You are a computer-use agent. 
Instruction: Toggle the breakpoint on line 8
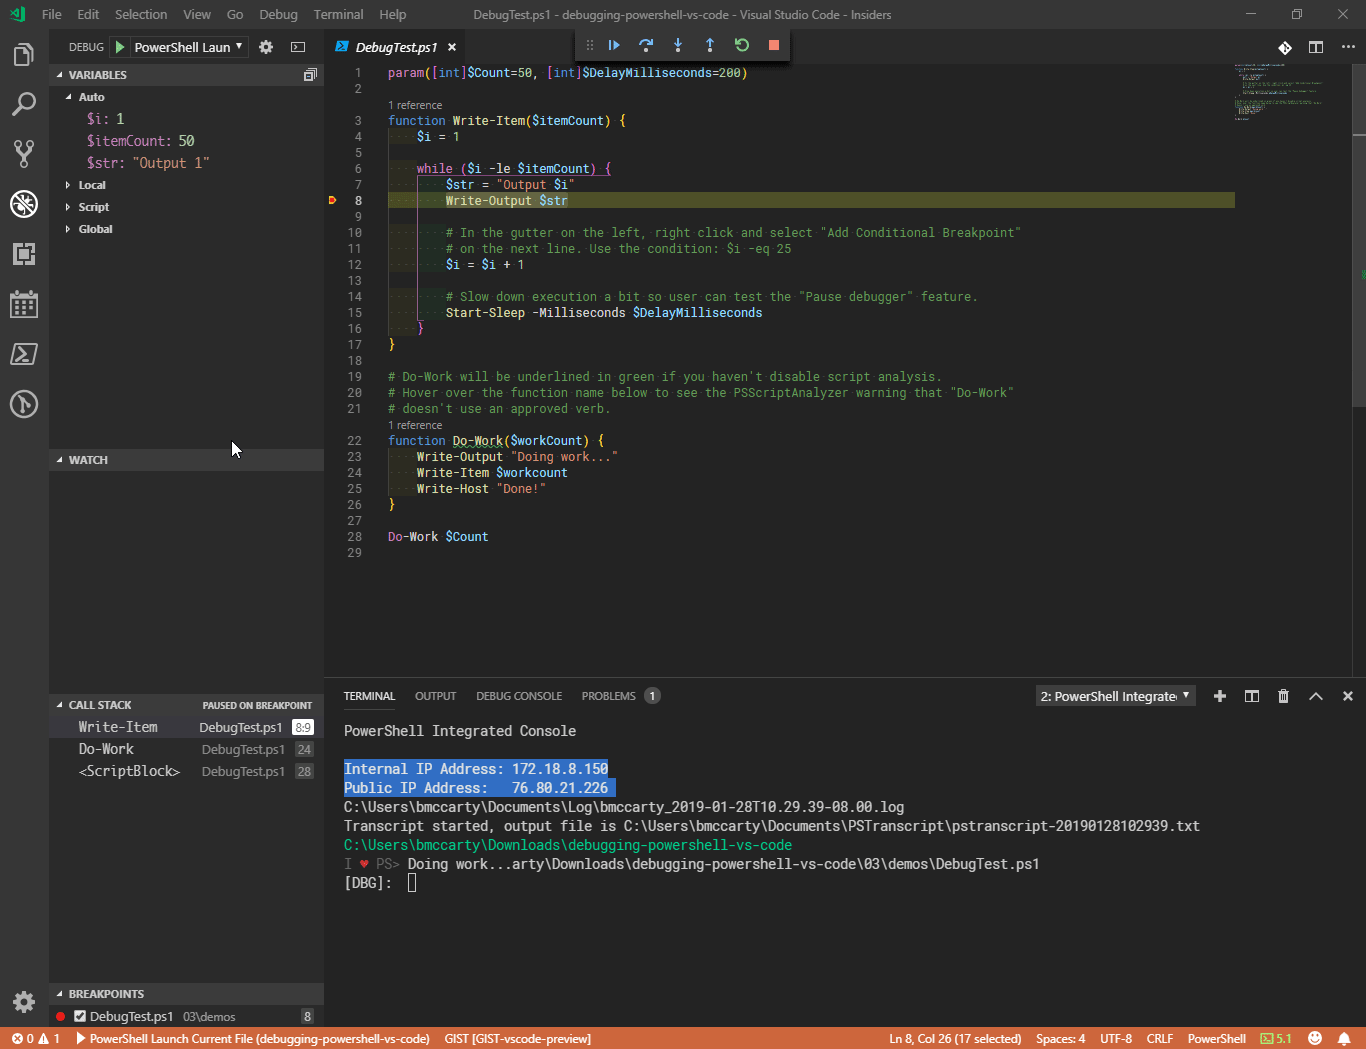[x=333, y=201]
